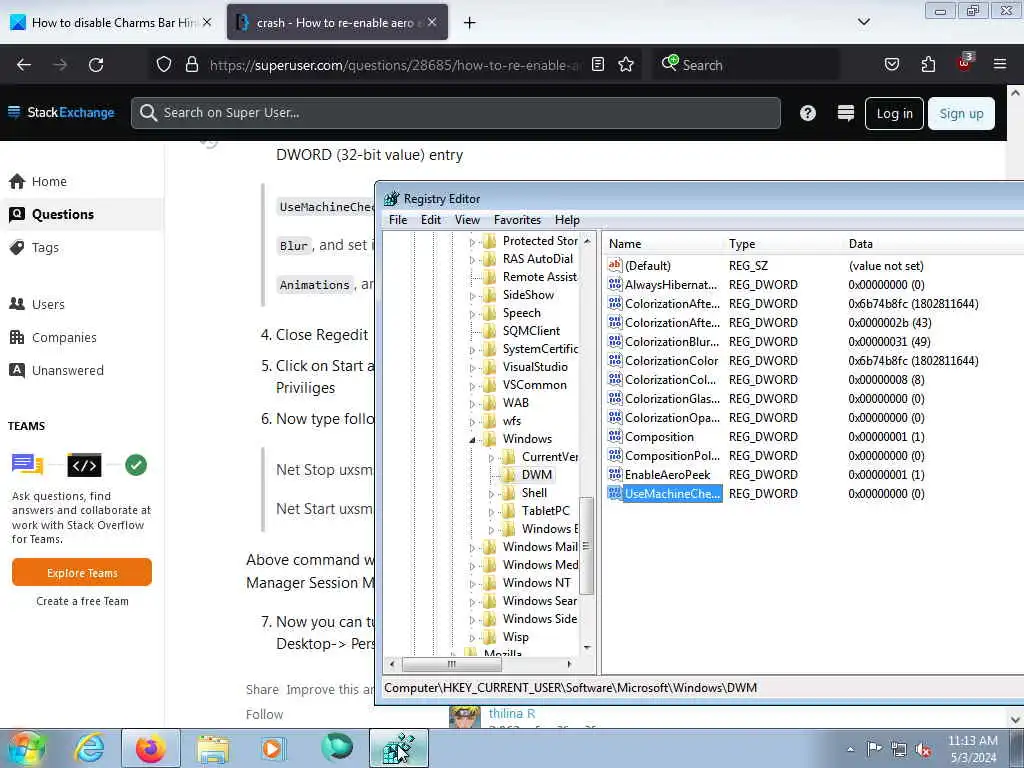This screenshot has width=1024, height=768.
Task: Click registry tree horizontal scrollbar thumb
Action: coord(452,664)
